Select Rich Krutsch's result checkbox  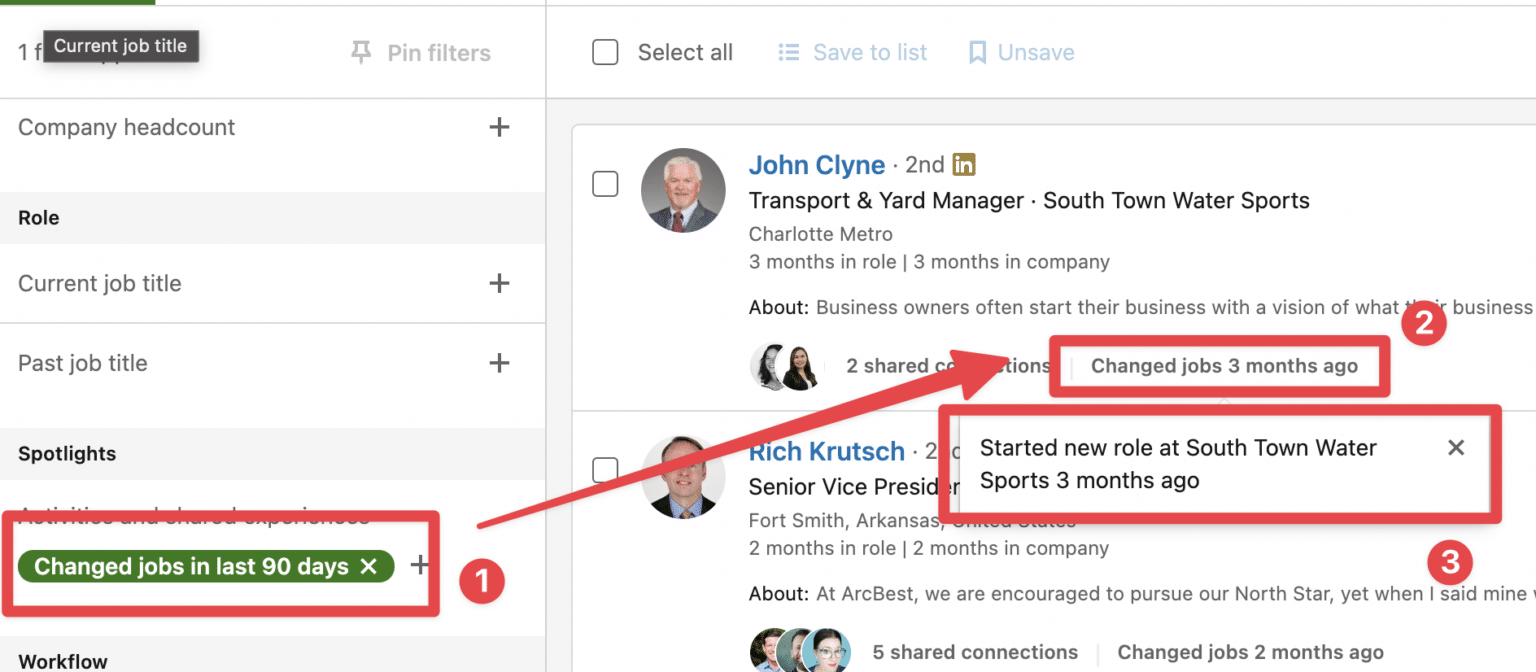pos(605,470)
